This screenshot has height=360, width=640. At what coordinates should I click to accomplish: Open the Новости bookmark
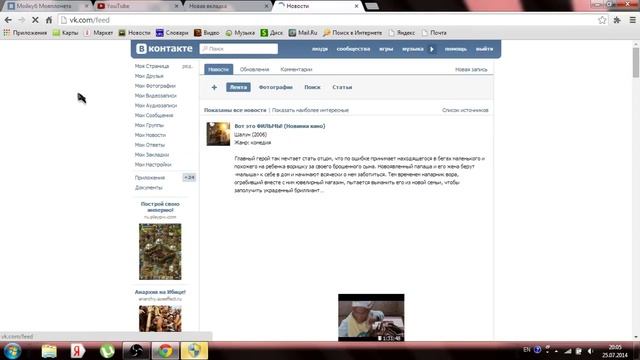point(134,33)
